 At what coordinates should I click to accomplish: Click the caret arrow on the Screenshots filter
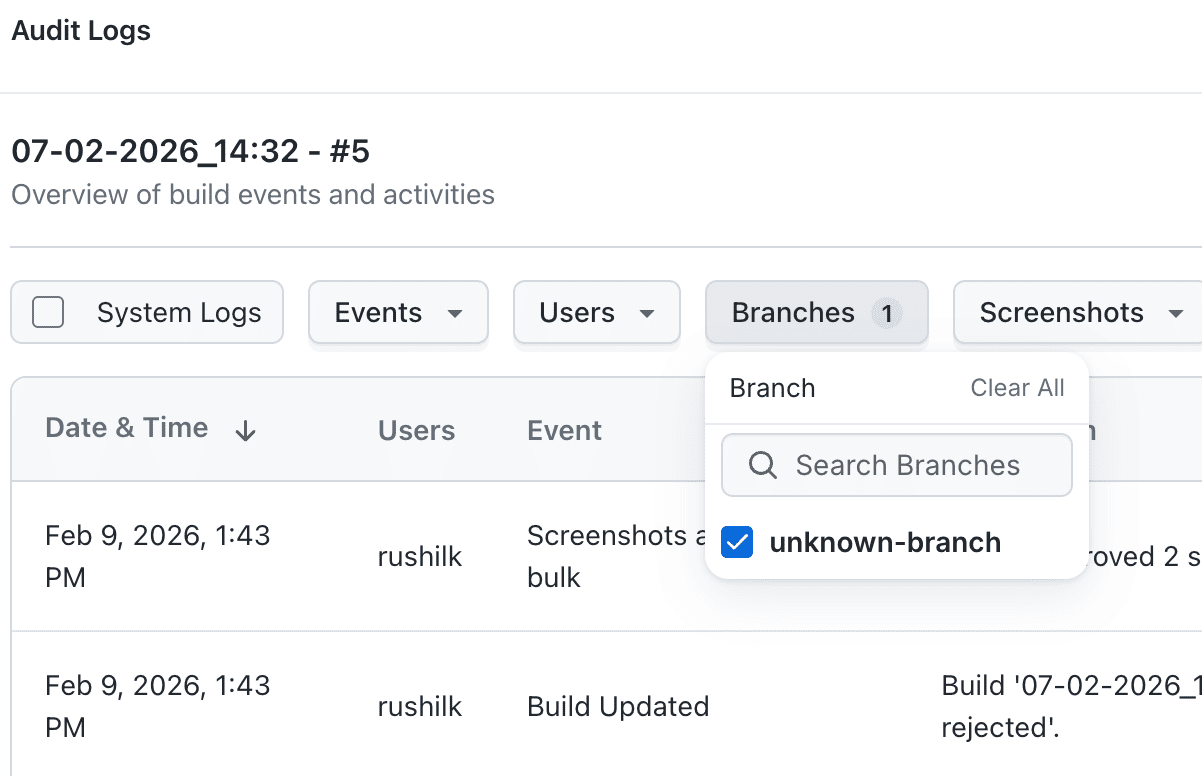1175,314
